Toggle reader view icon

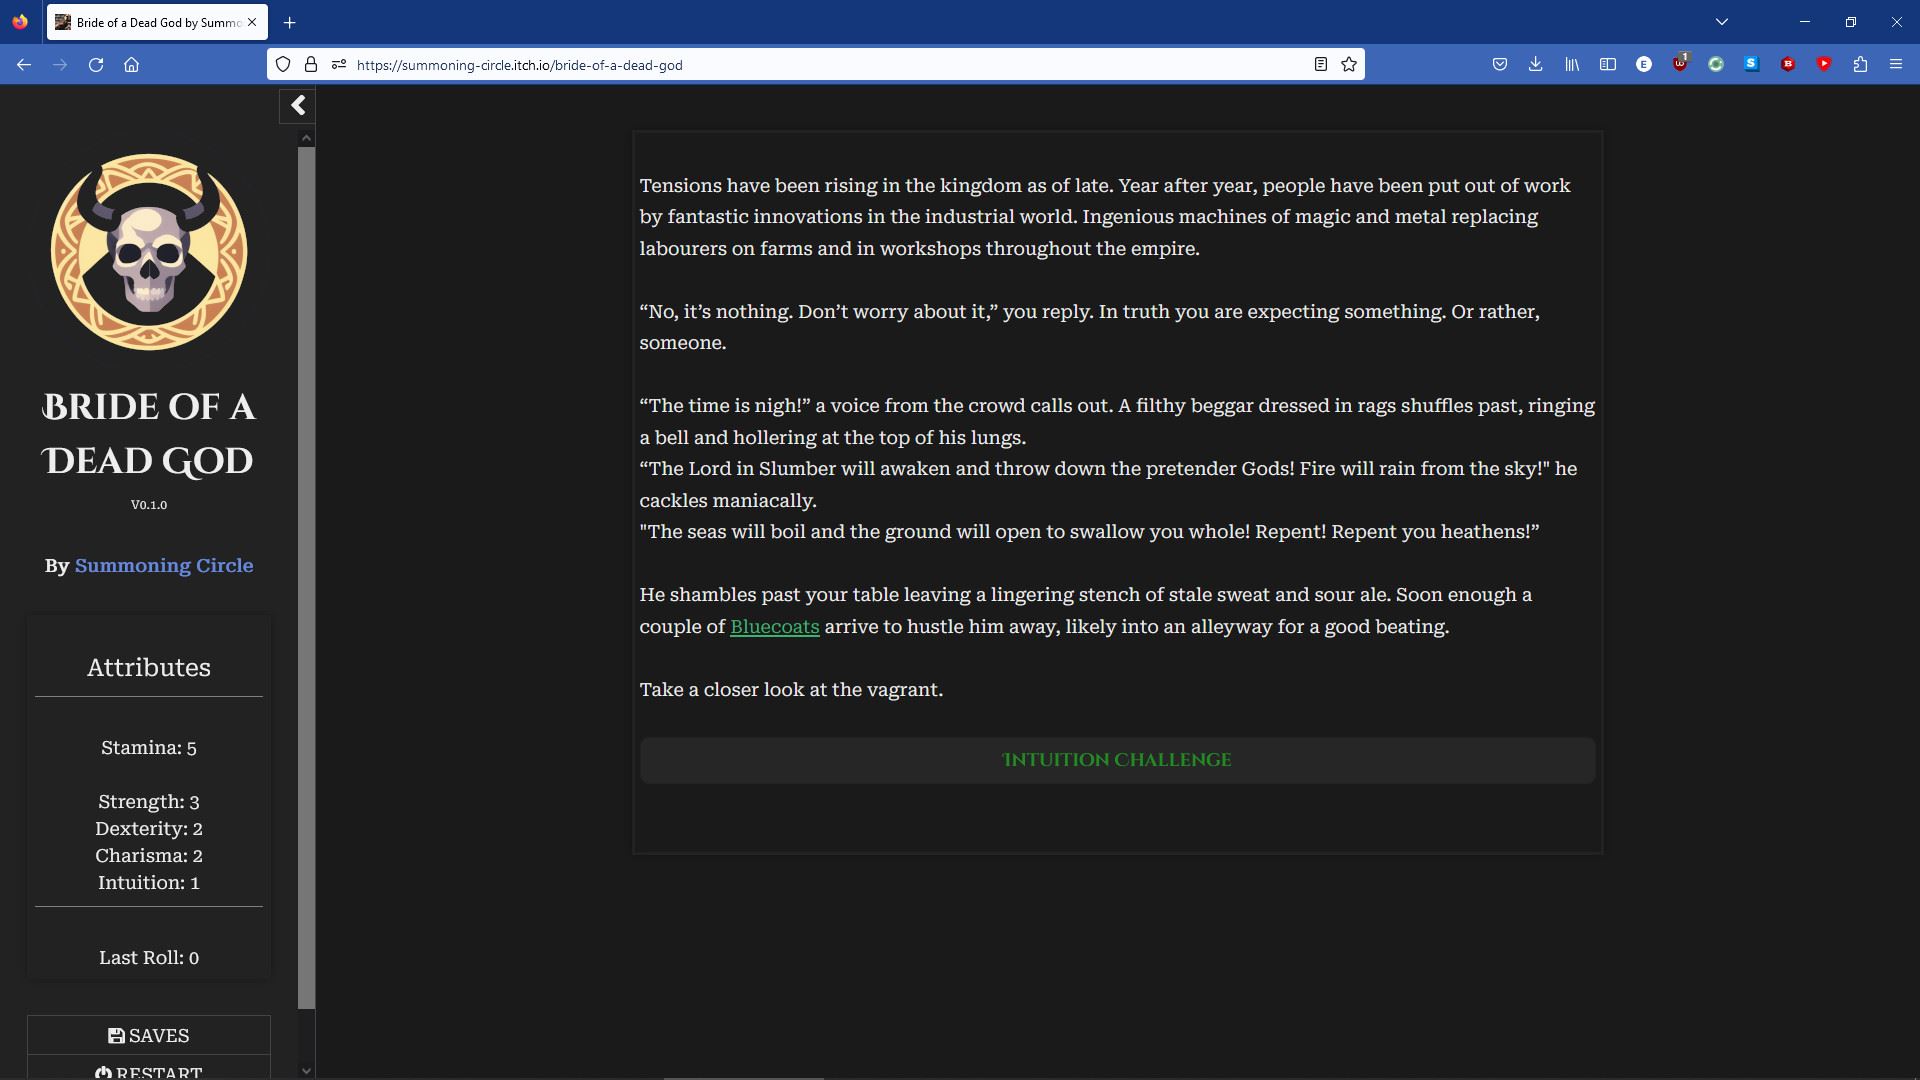pyautogui.click(x=1320, y=65)
